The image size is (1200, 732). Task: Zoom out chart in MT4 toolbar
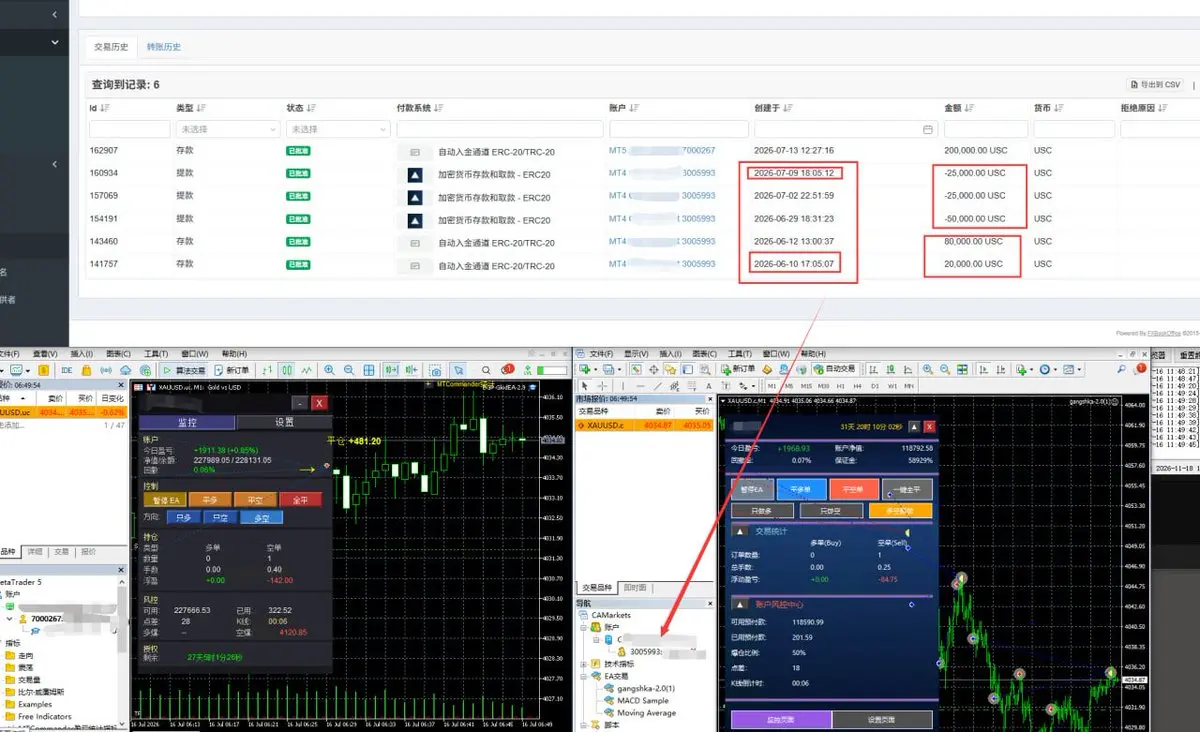(944, 369)
